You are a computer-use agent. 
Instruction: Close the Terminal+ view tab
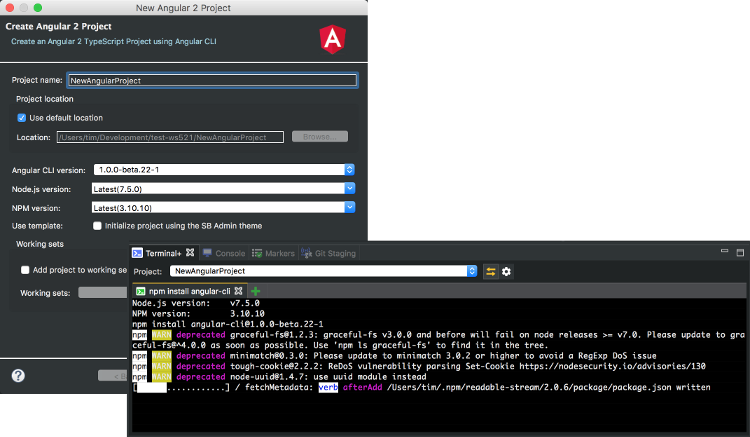(190, 252)
